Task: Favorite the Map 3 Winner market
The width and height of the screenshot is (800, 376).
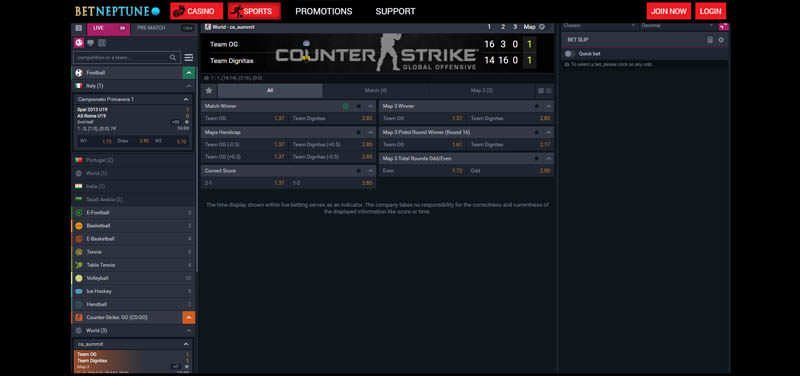Action: coord(536,106)
